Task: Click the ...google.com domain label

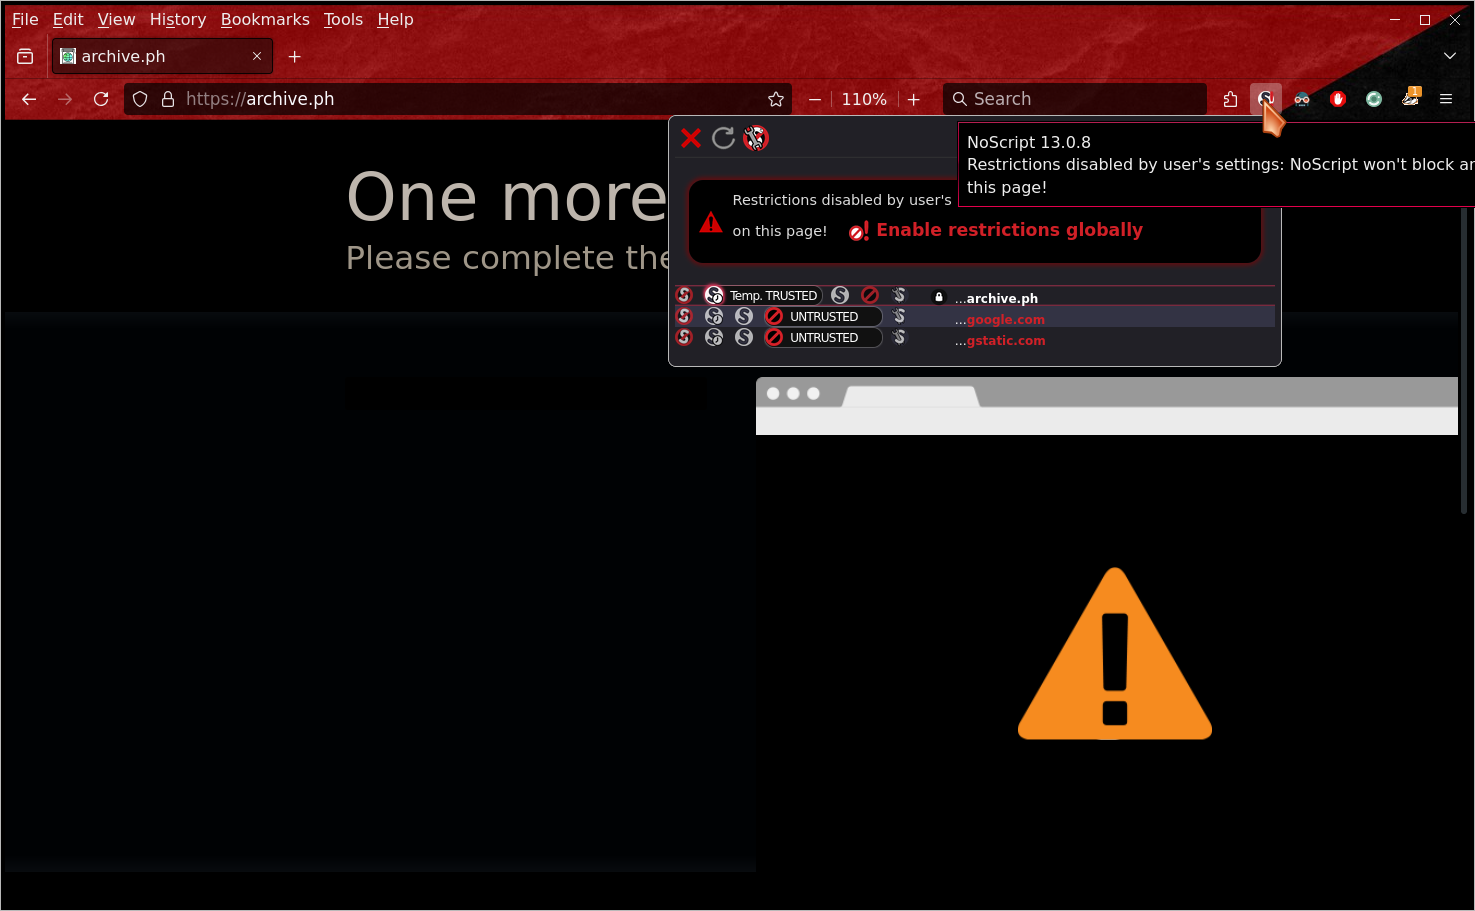Action: tap(1000, 320)
